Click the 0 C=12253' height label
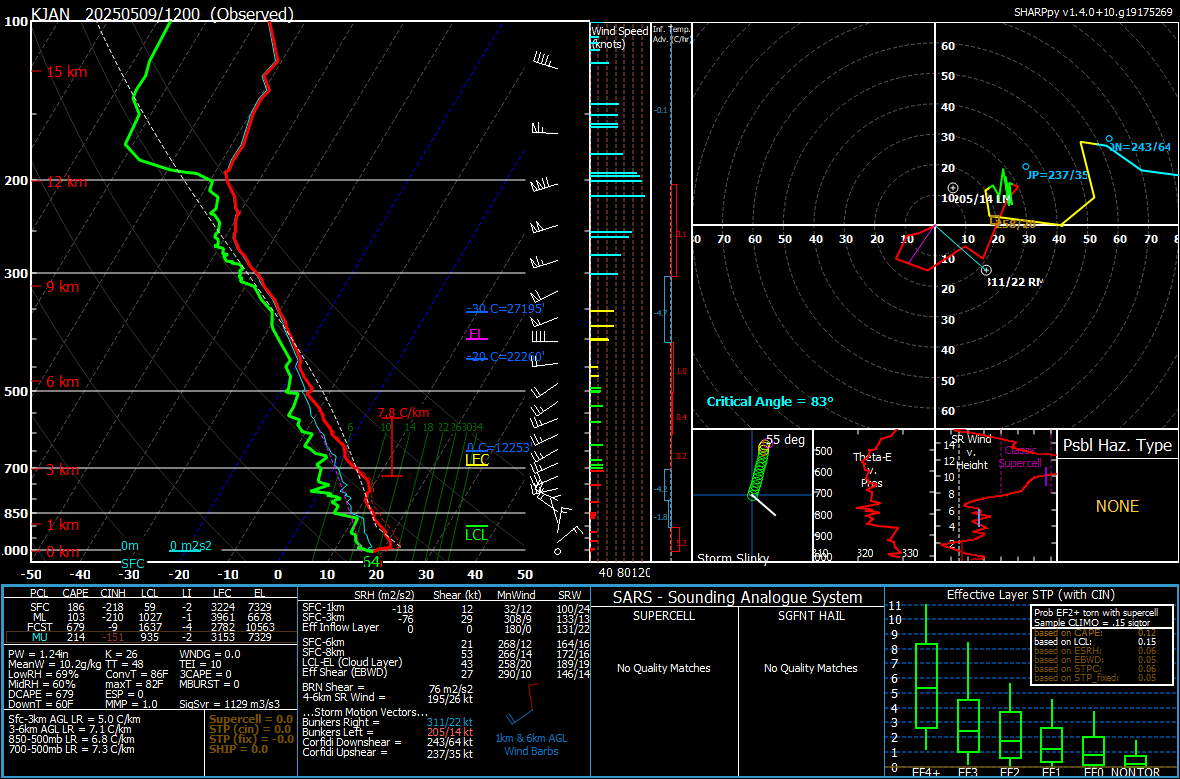This screenshot has height=779, width=1180. coord(499,447)
